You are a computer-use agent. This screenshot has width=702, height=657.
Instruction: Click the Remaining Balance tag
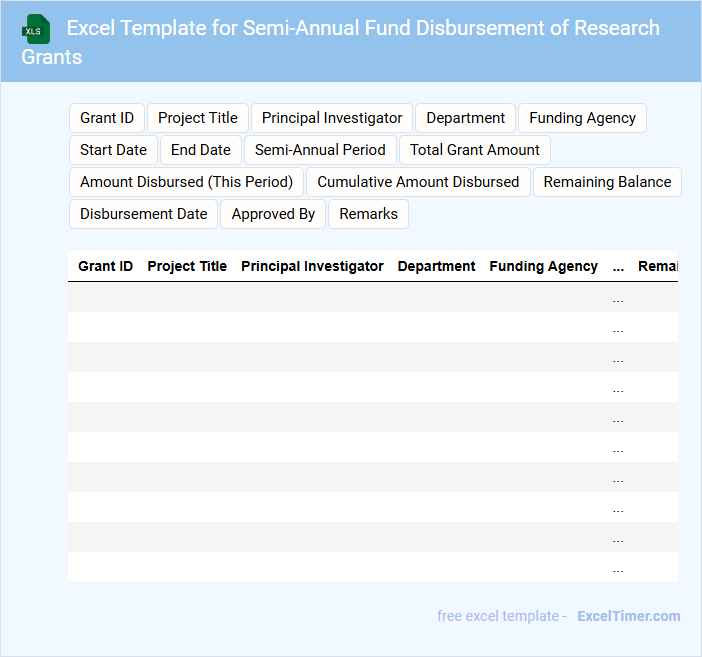[x=607, y=182]
